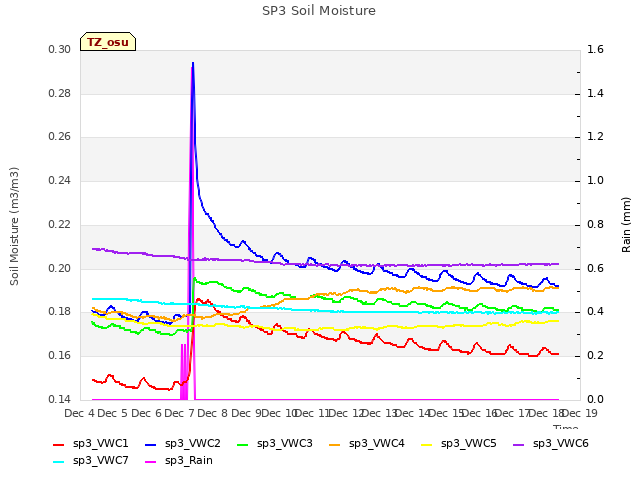Toggle sp3_VWC3 legend entry
The width and height of the screenshot is (640, 480).
(275, 444)
